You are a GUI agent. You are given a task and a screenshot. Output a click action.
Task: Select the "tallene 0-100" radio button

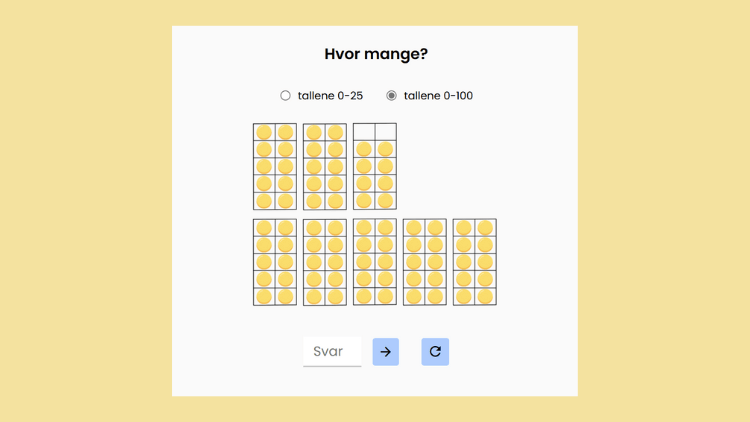pyautogui.click(x=392, y=96)
